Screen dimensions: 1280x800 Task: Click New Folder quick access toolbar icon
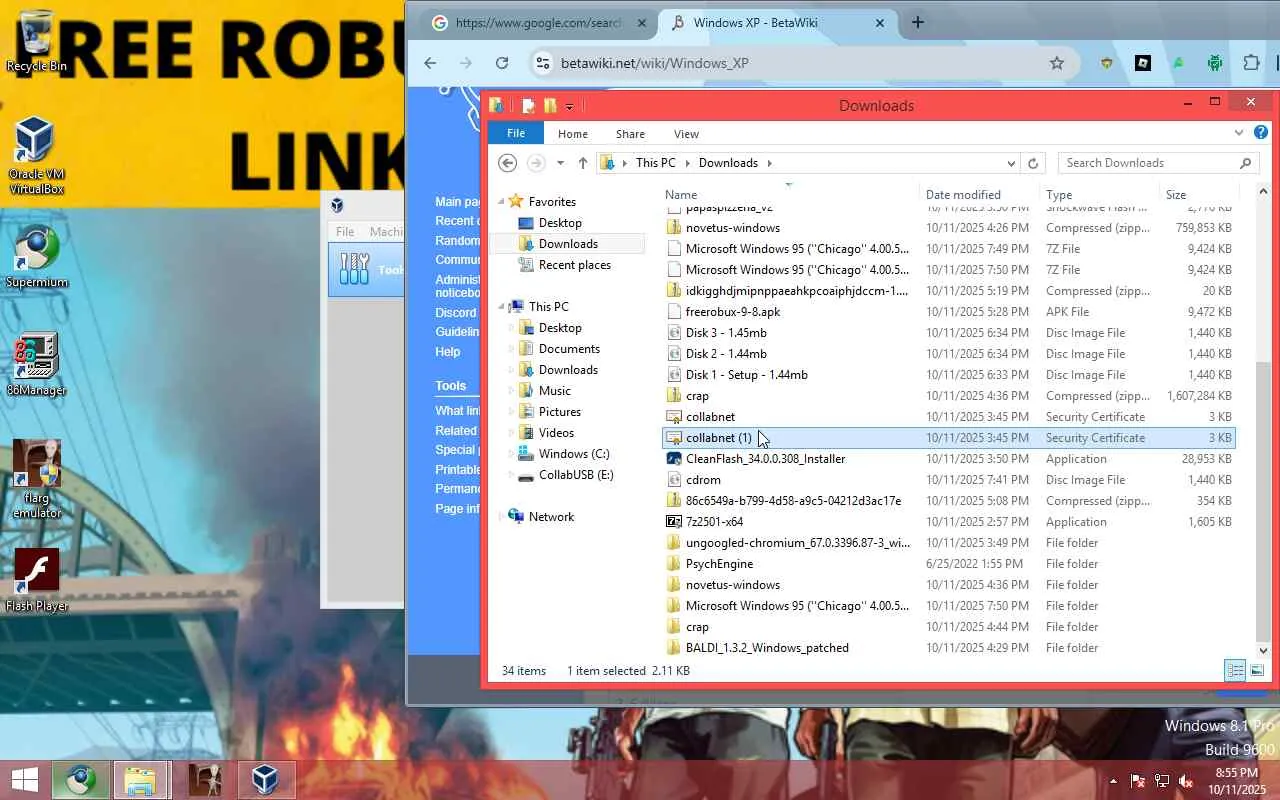point(549,106)
